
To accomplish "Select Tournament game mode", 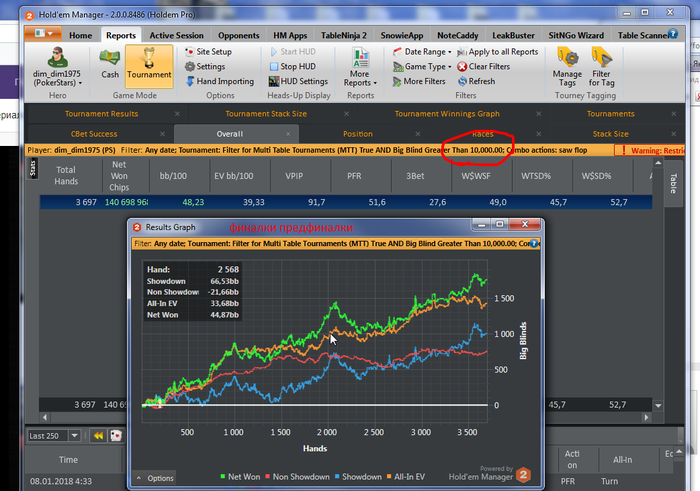I will tap(149, 66).
